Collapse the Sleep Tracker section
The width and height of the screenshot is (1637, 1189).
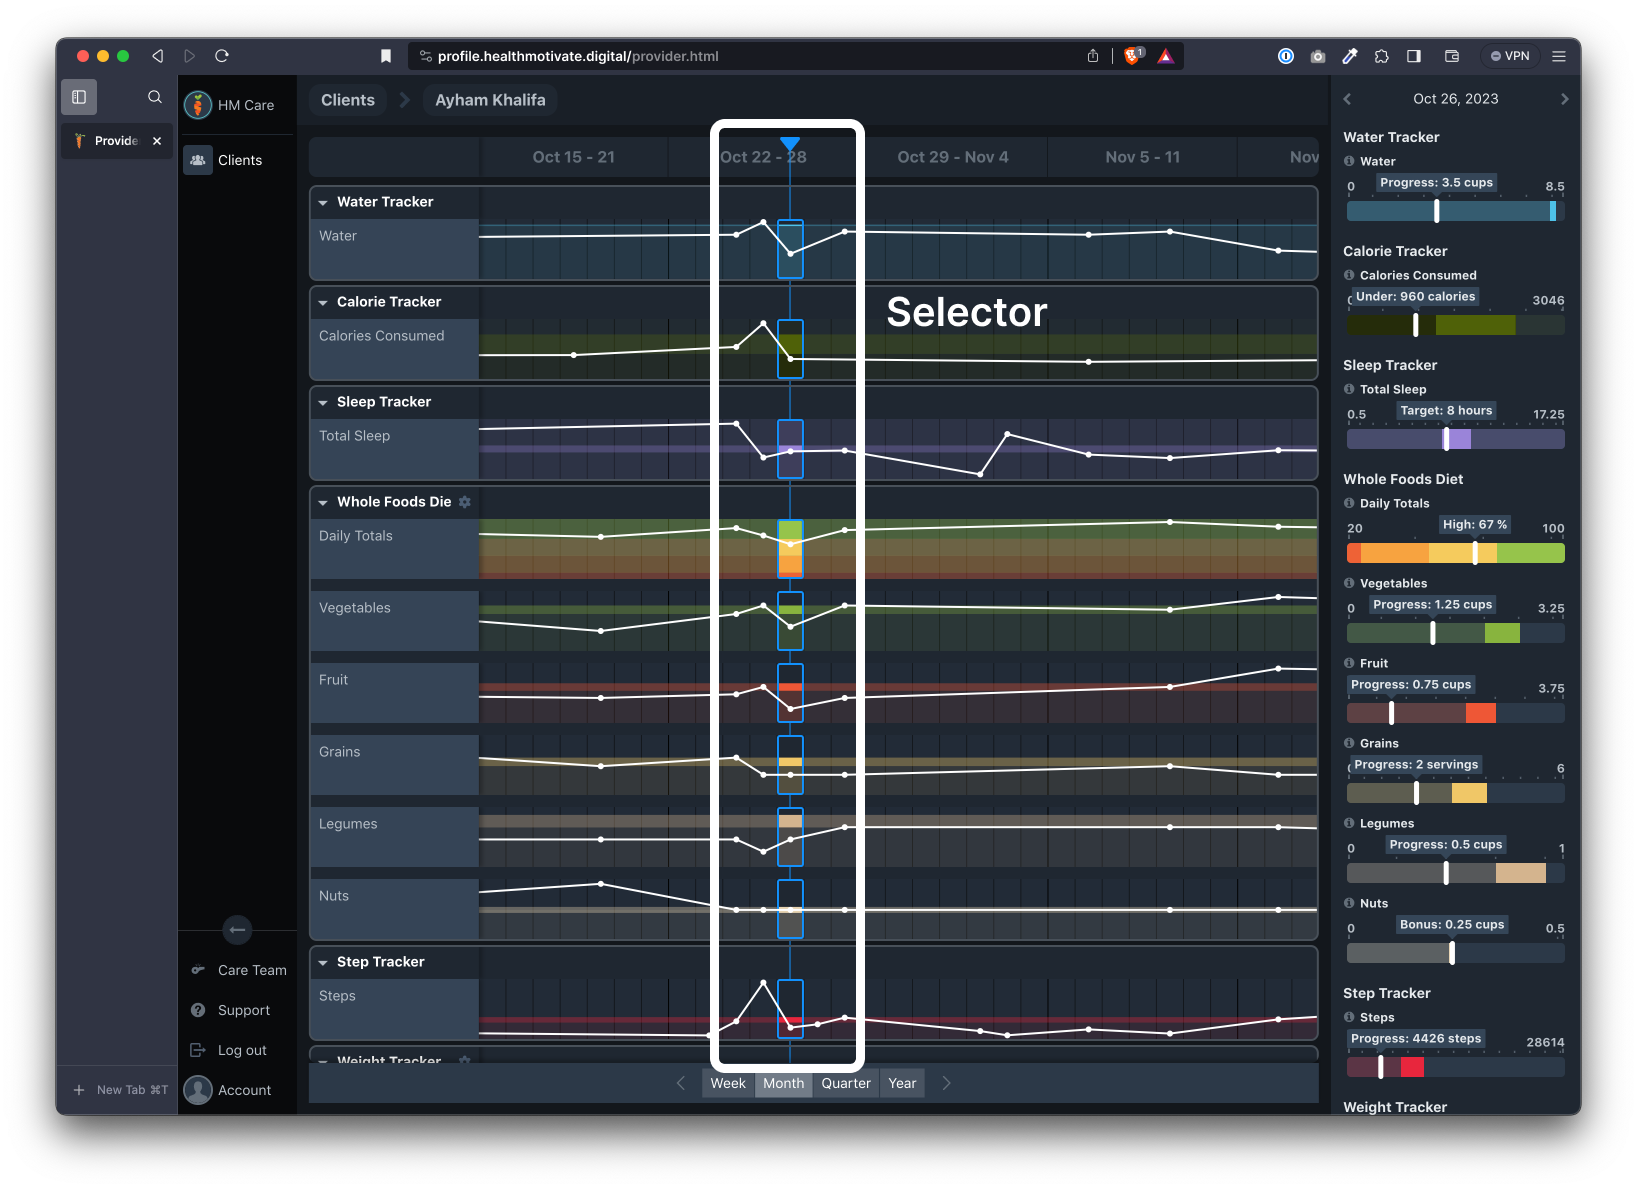pos(323,403)
